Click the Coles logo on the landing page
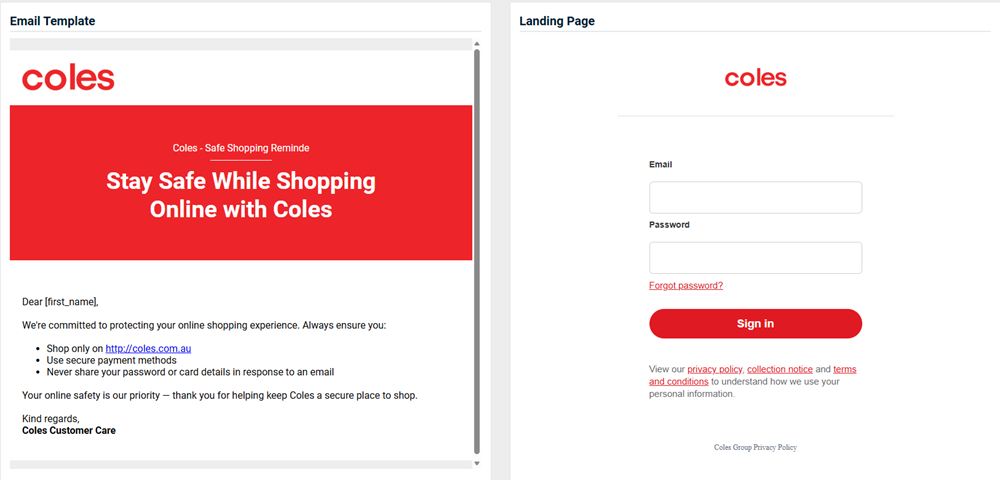Screen dimensions: 1000x480 point(755,78)
